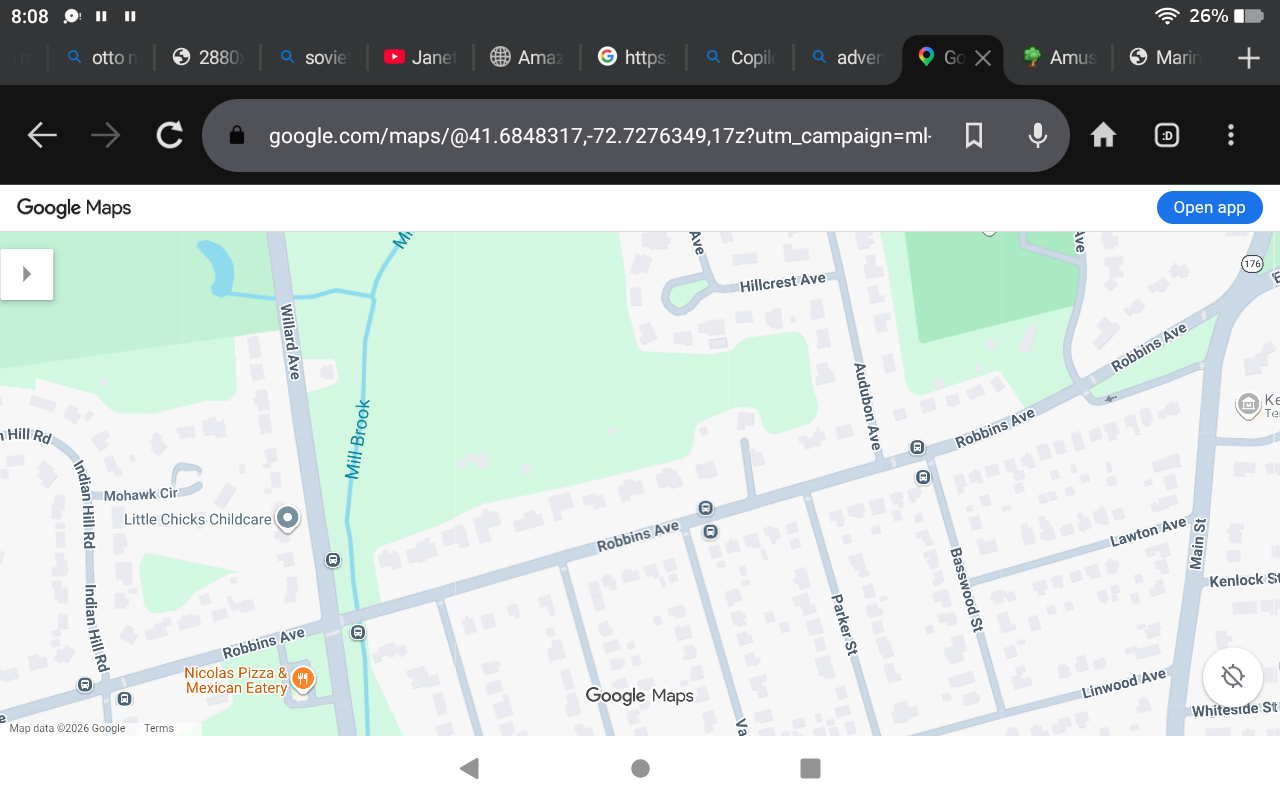1280x800 pixels.
Task: Click the Google Maps header logo
Action: [74, 208]
